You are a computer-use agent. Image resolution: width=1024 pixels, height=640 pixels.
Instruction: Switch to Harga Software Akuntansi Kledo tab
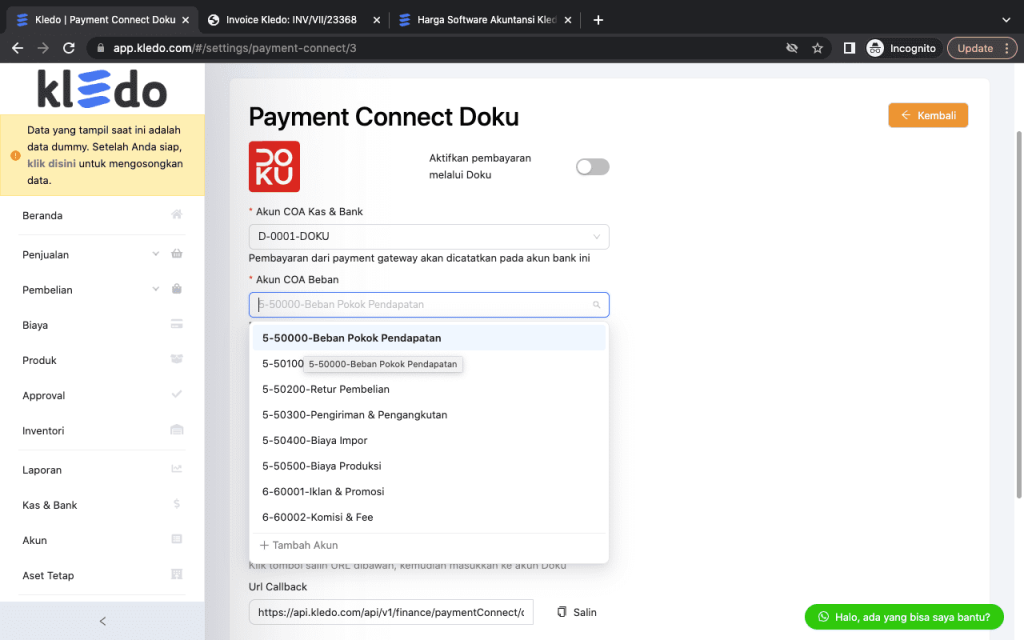pyautogui.click(x=486, y=20)
